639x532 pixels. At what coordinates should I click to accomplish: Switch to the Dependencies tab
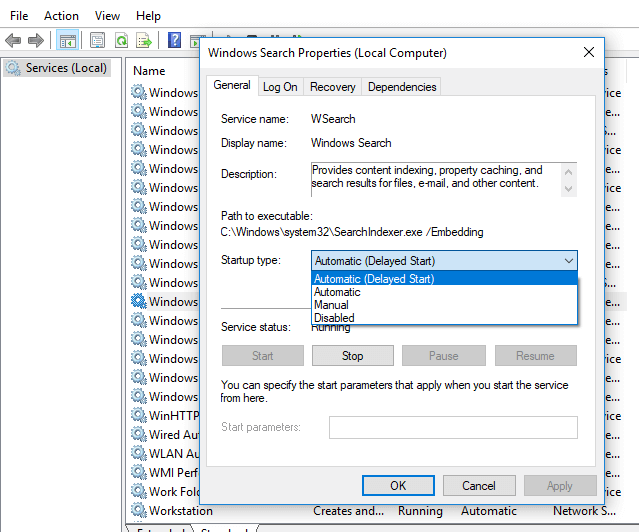click(x=402, y=87)
